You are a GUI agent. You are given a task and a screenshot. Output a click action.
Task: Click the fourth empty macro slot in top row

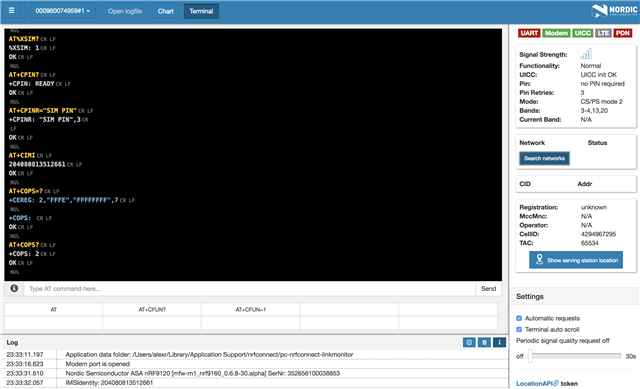pos(349,309)
